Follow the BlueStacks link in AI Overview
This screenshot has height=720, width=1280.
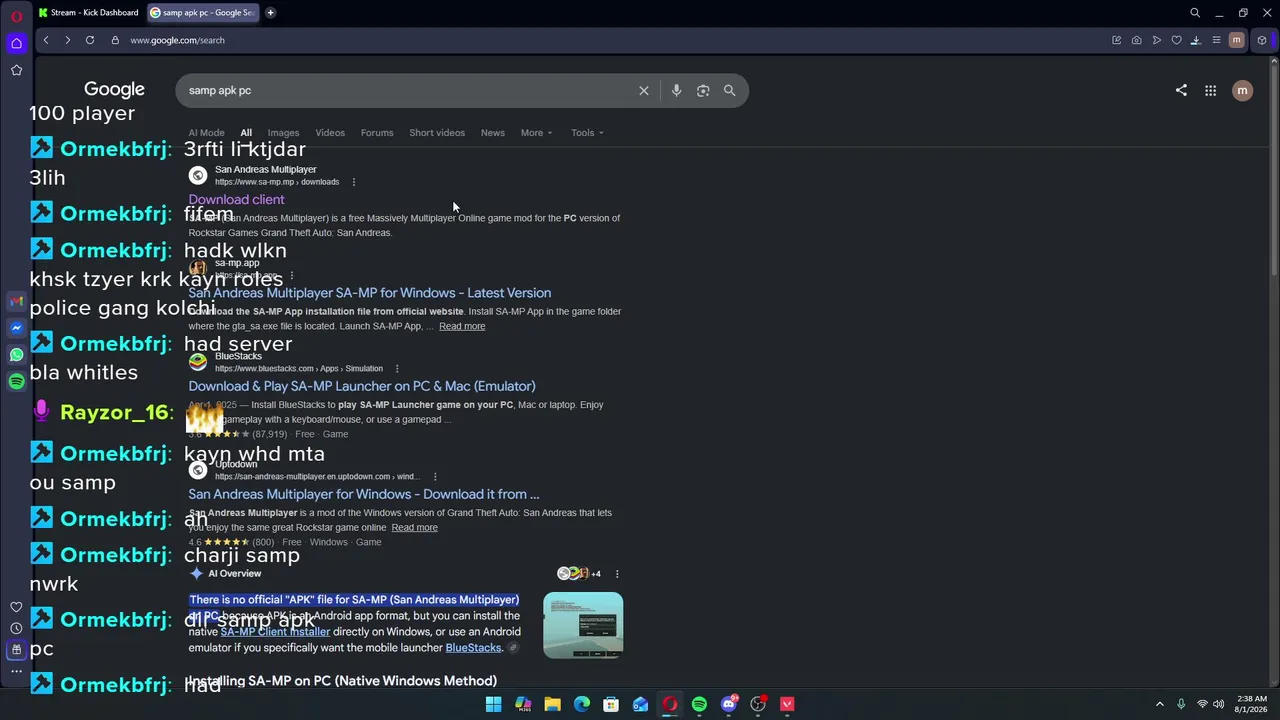(x=473, y=648)
